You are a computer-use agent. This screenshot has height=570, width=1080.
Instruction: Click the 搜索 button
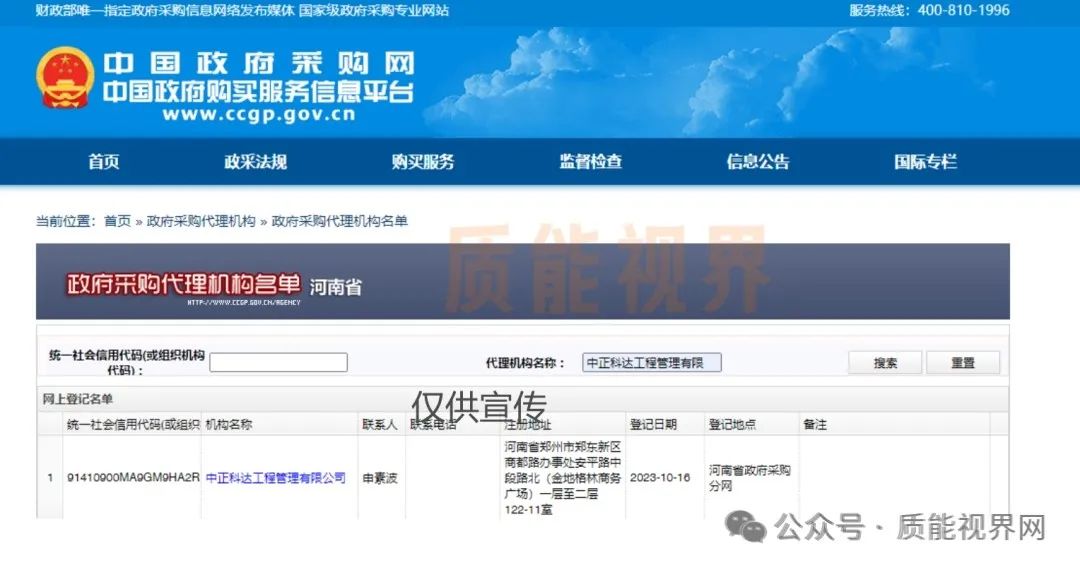[885, 363]
